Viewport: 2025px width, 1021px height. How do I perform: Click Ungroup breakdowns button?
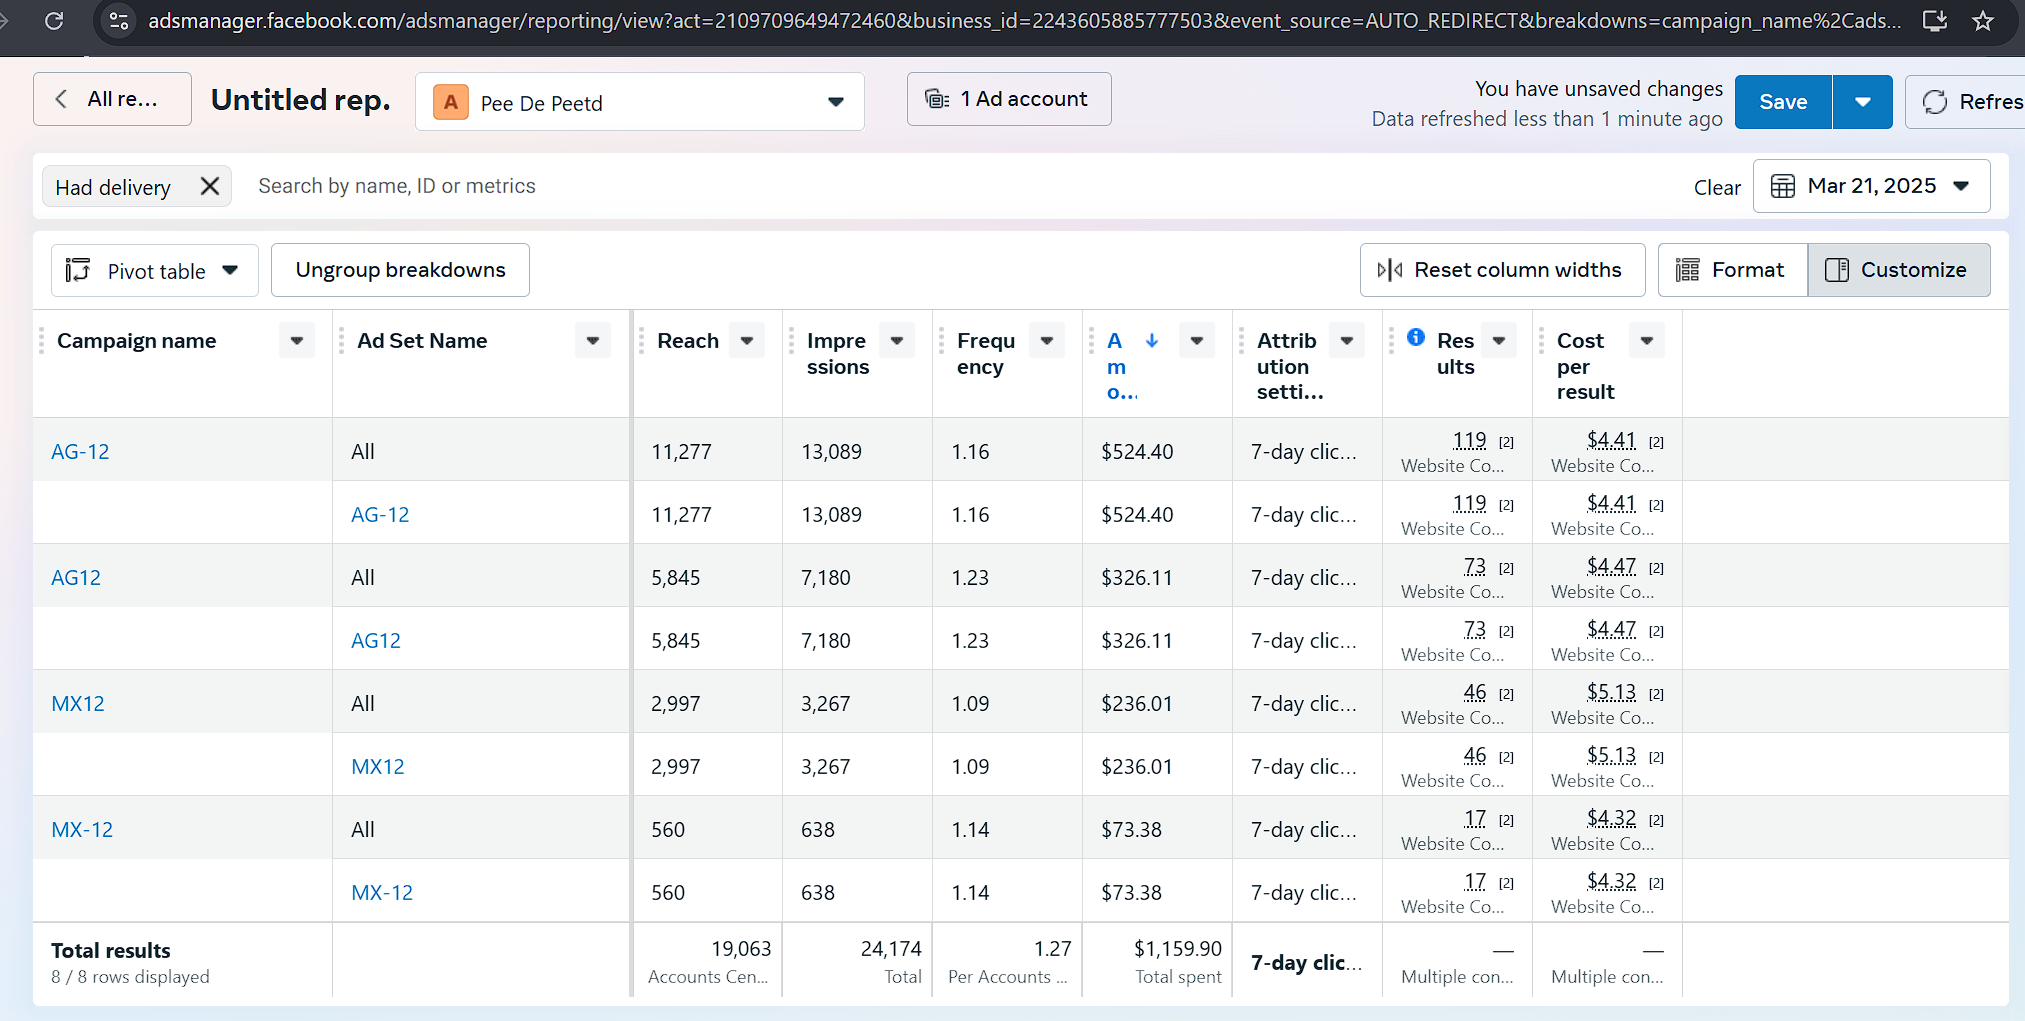tap(400, 270)
